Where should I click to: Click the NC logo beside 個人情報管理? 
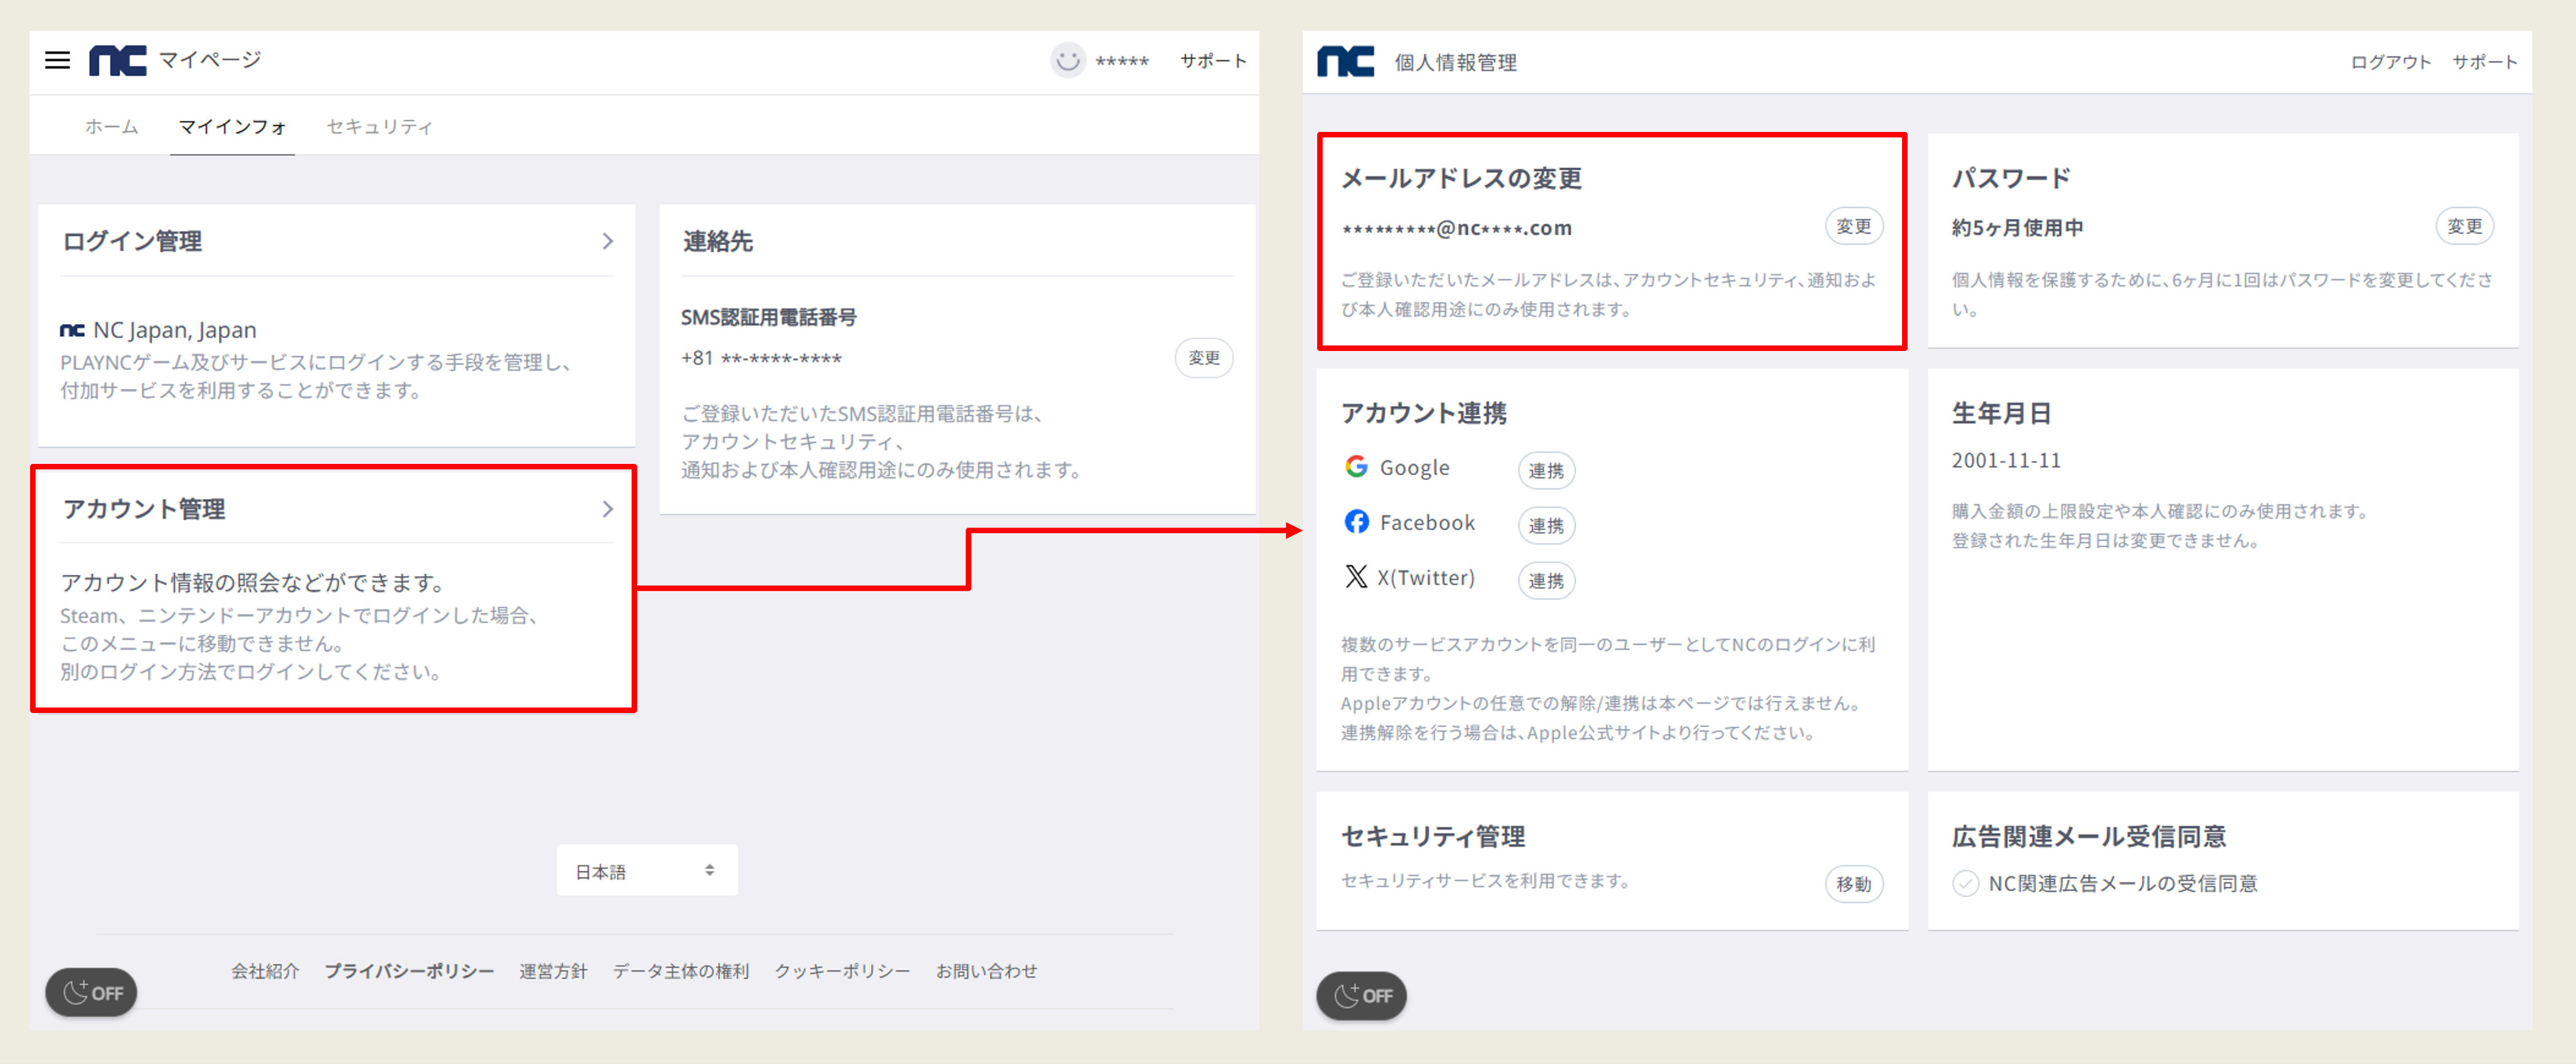1345,62
